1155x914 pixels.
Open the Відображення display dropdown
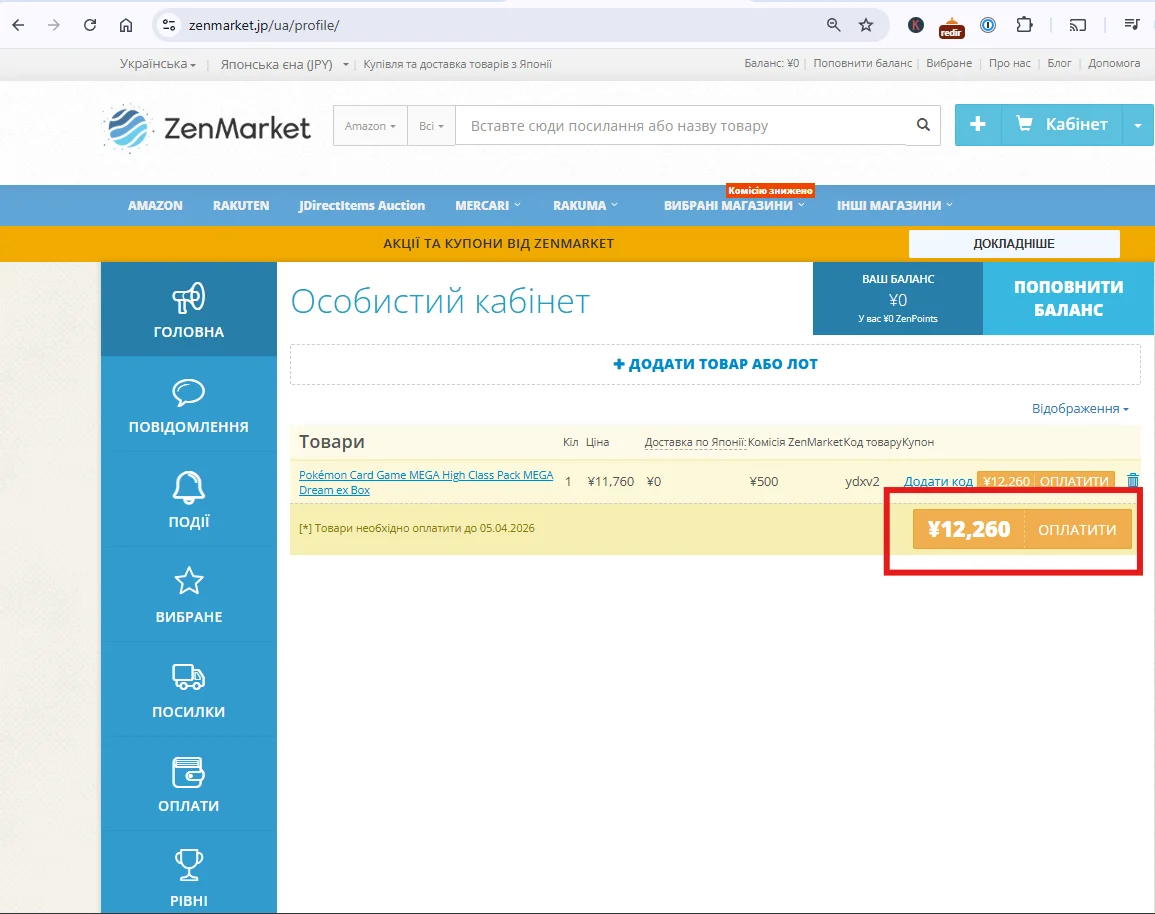click(x=1080, y=409)
